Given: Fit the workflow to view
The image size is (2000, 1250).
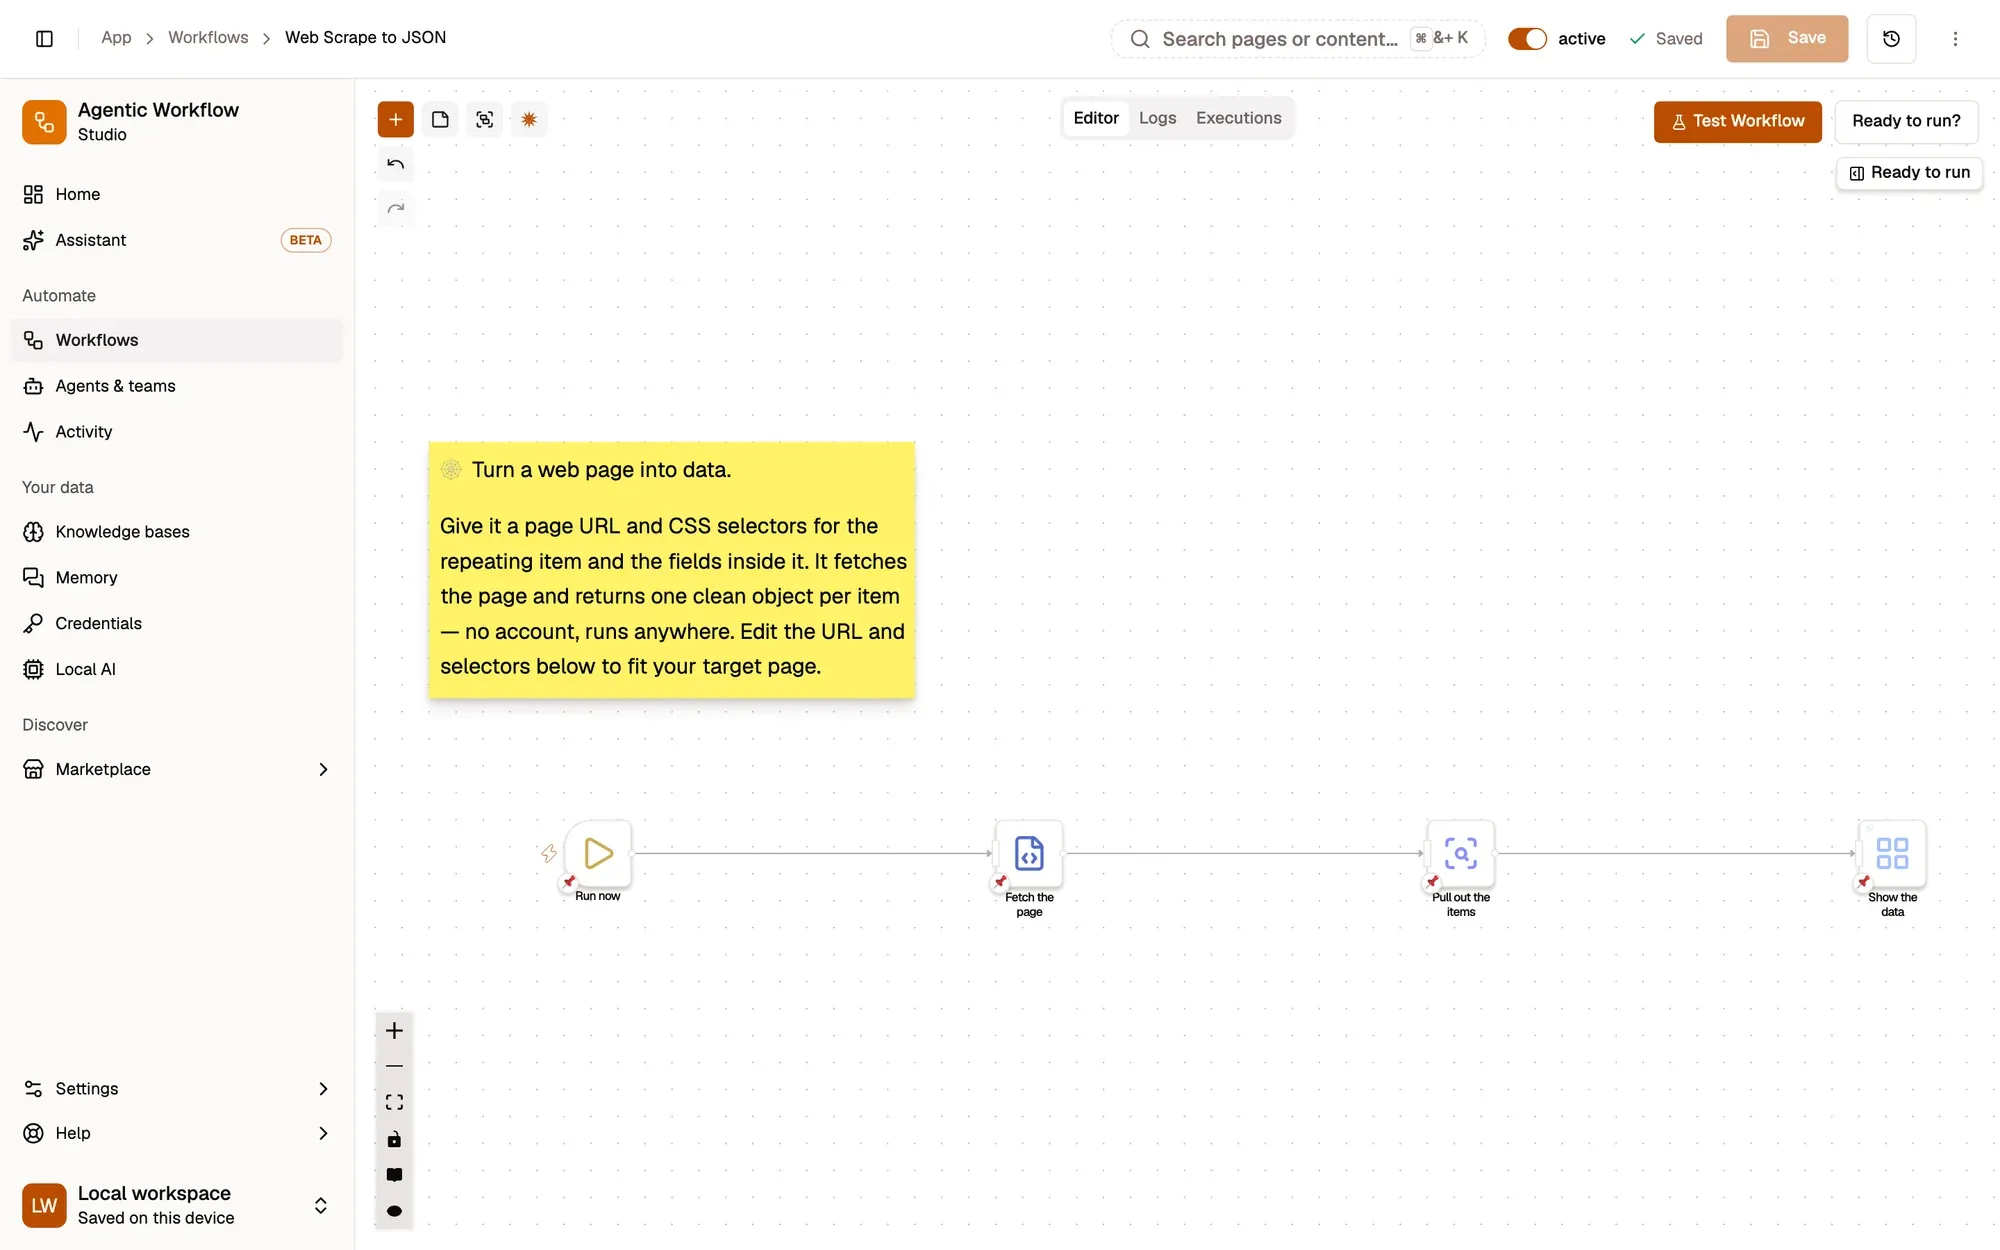Looking at the screenshot, I should coord(394,1102).
